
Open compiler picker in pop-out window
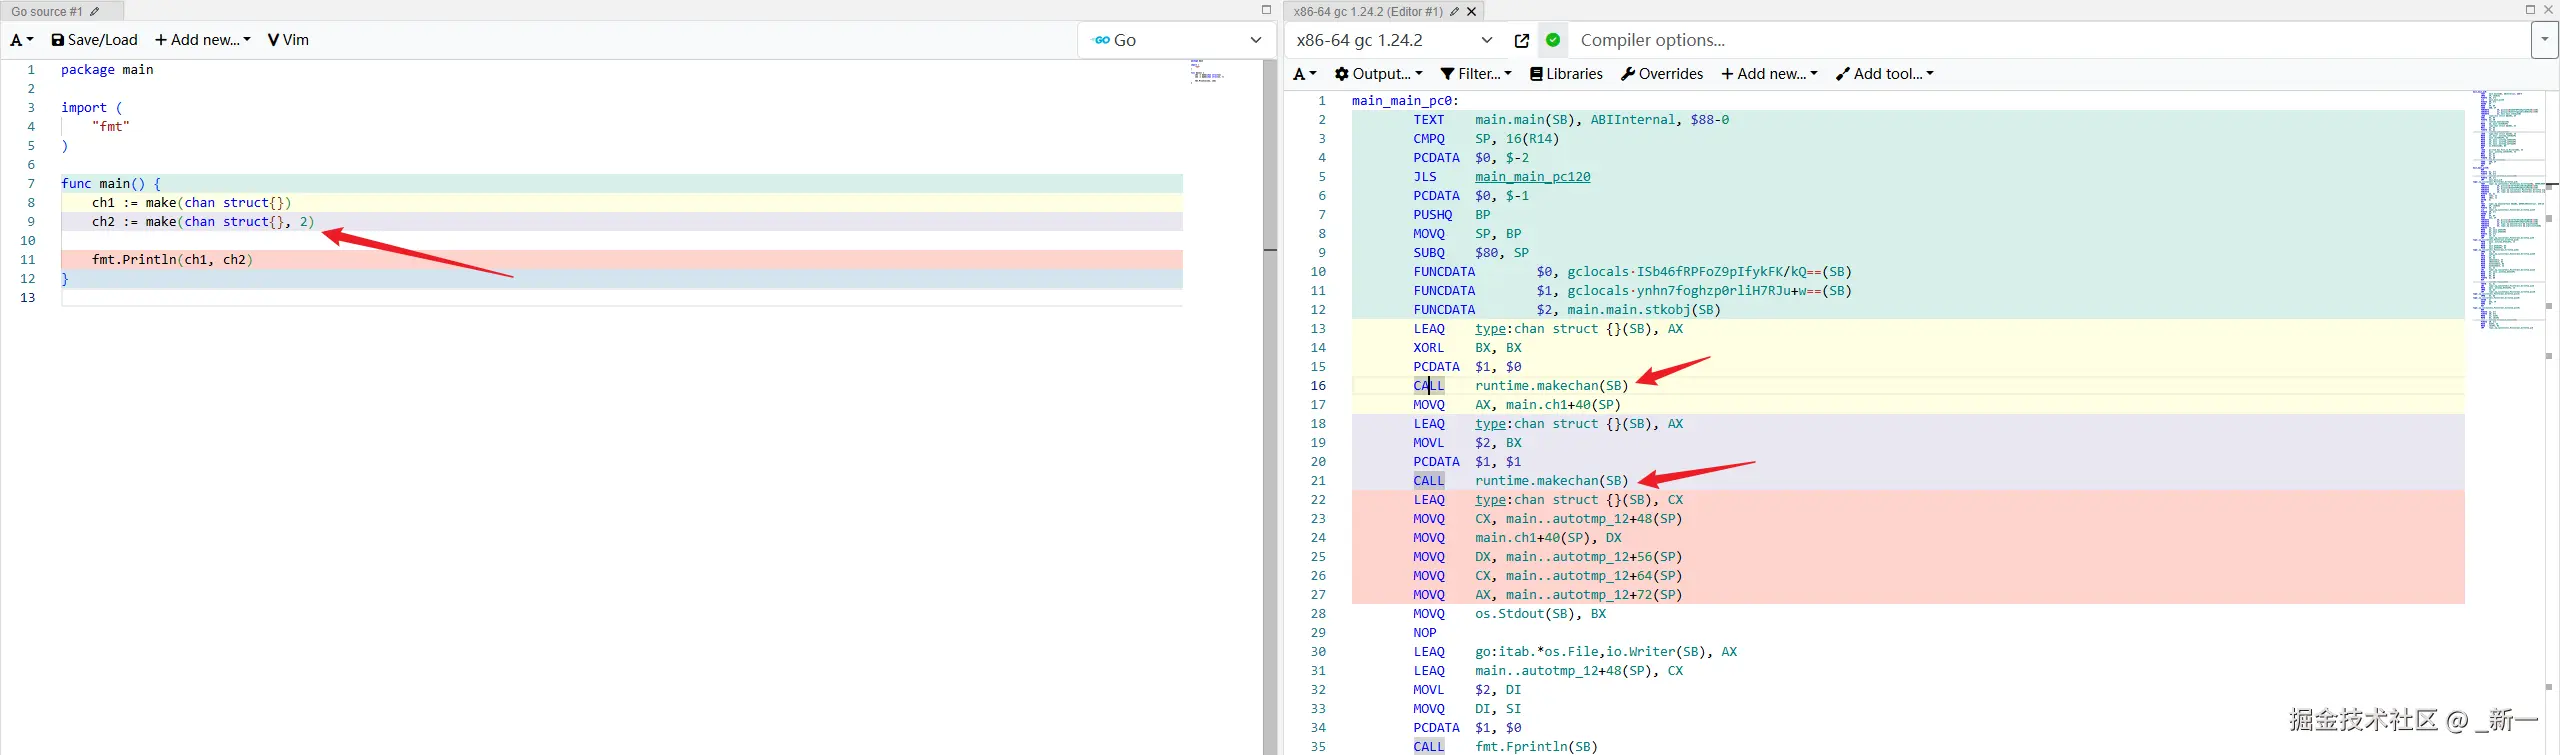1521,40
